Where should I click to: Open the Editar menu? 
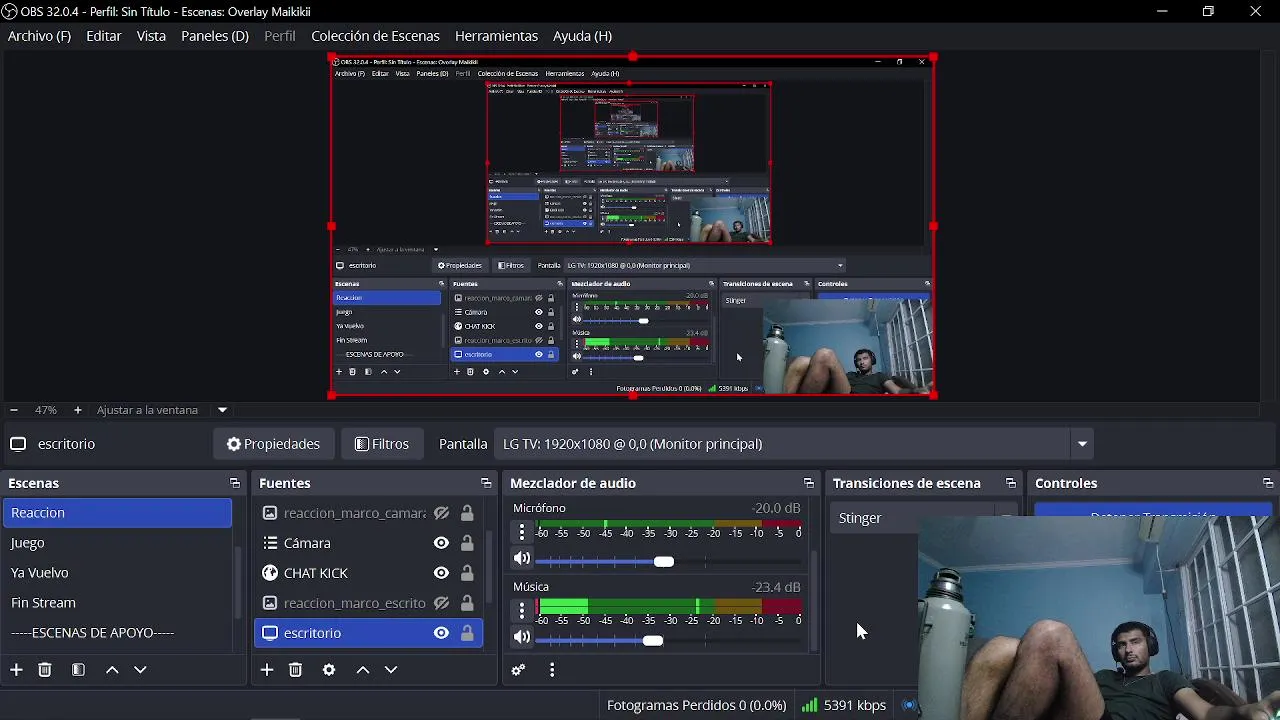[x=104, y=36]
